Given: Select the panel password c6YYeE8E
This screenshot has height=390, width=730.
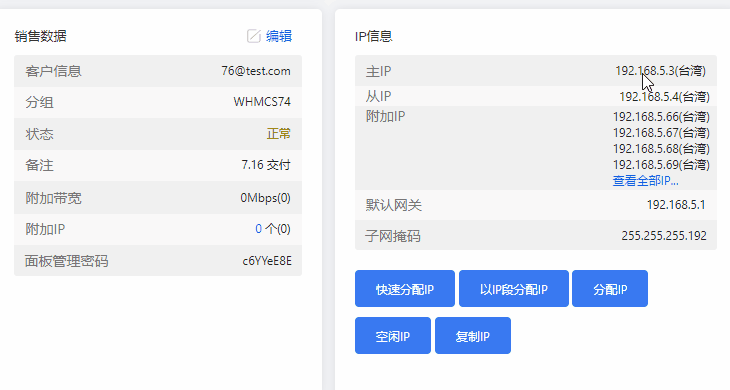Looking at the screenshot, I should click(267, 261).
